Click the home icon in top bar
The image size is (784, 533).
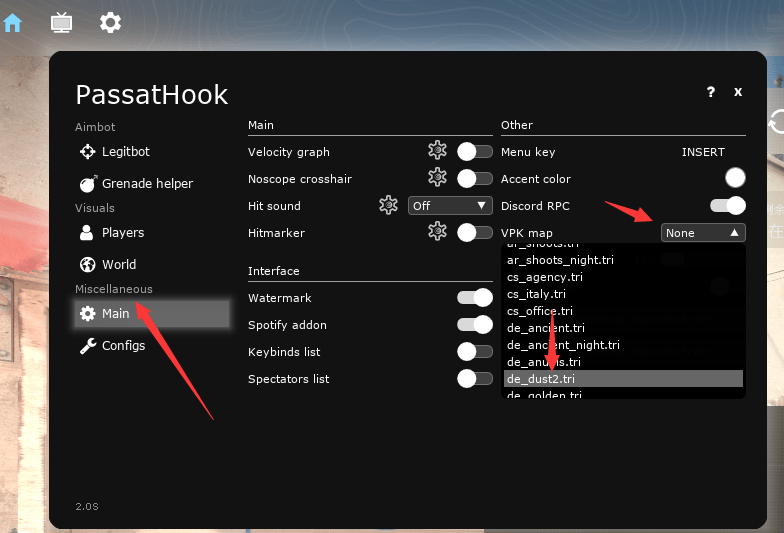pos(13,22)
